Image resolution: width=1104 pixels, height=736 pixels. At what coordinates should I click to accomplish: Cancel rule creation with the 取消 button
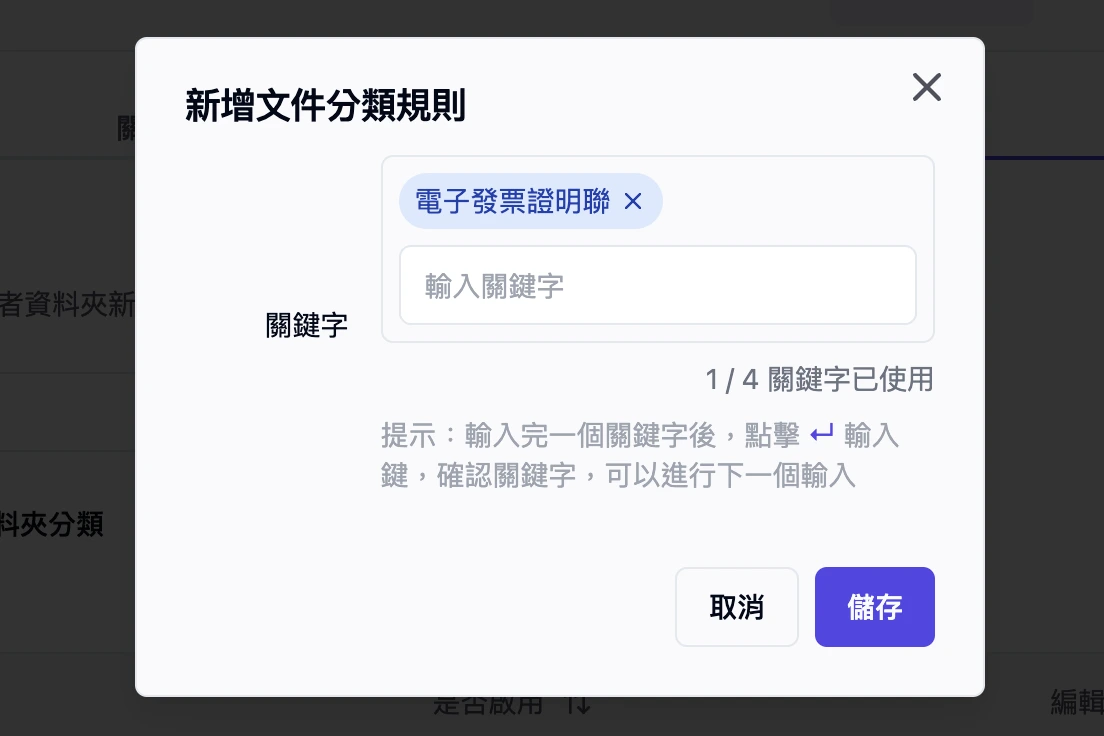click(x=737, y=607)
